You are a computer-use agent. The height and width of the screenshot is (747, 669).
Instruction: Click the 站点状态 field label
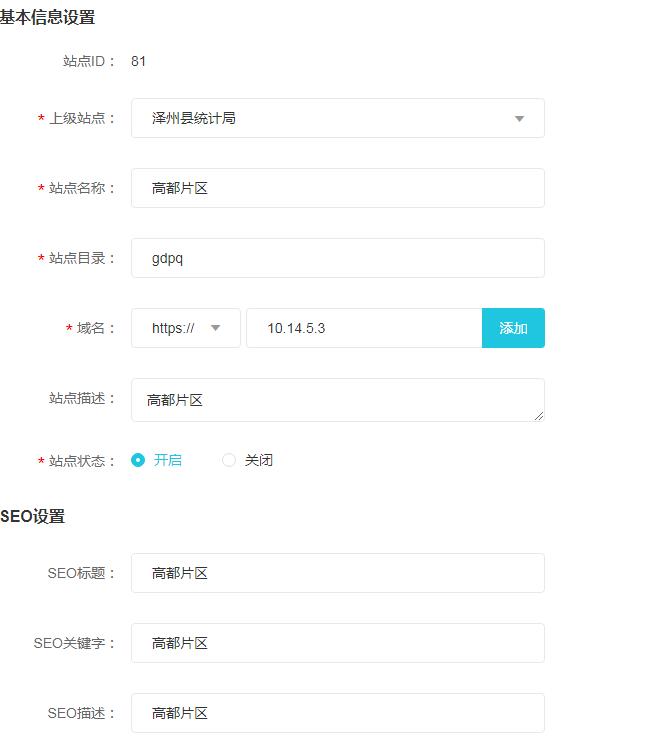(x=82, y=461)
